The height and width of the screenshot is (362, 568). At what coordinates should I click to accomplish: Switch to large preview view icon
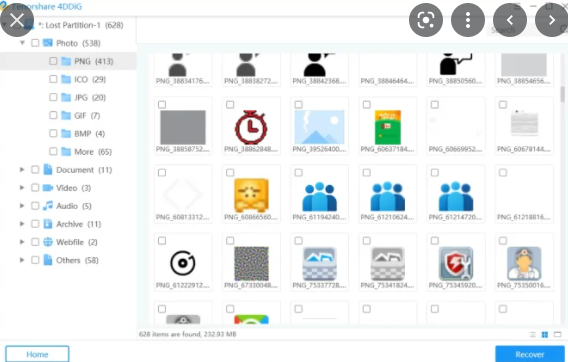(557, 334)
